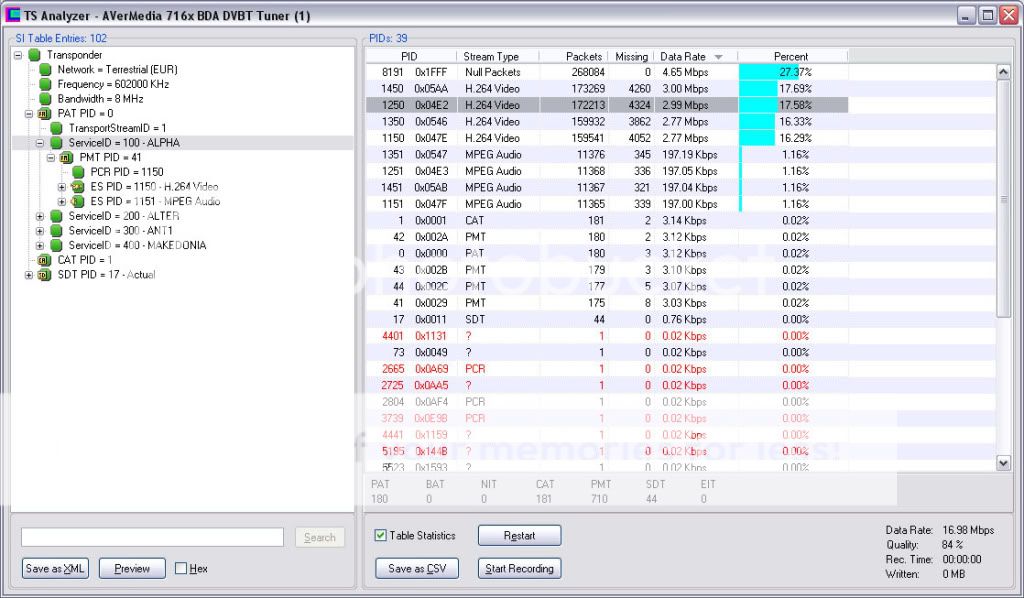Open the Preview button
This screenshot has width=1024, height=598.
[132, 569]
